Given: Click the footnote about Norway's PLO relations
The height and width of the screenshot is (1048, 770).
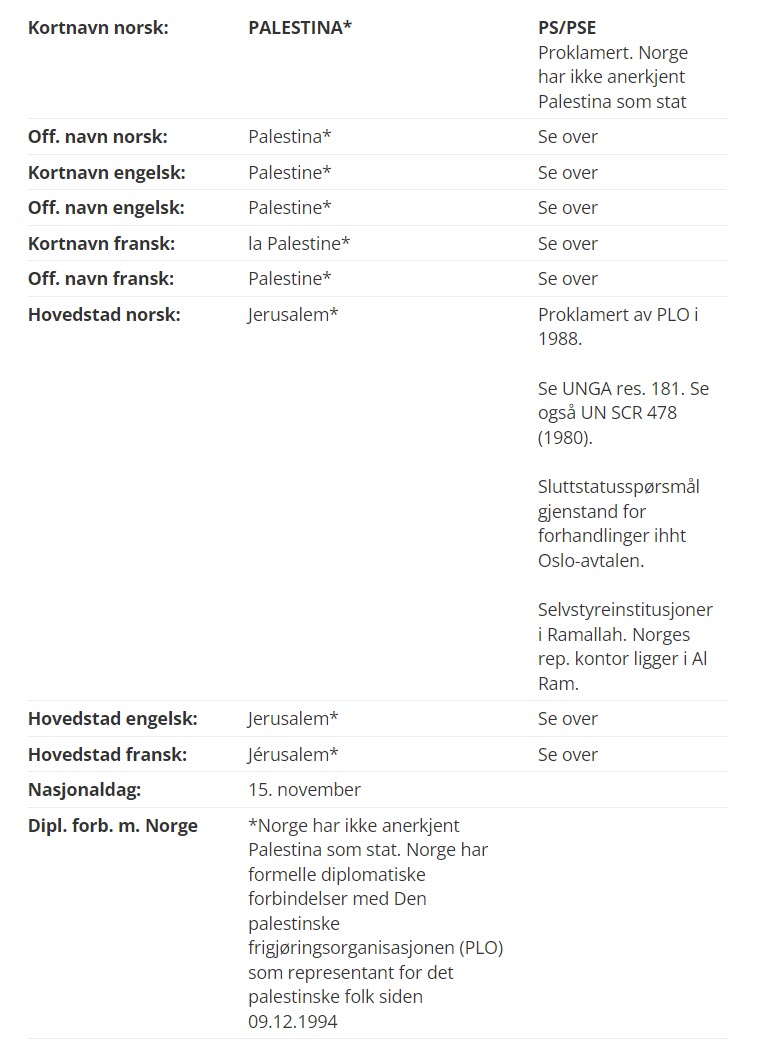Looking at the screenshot, I should pos(375,922).
